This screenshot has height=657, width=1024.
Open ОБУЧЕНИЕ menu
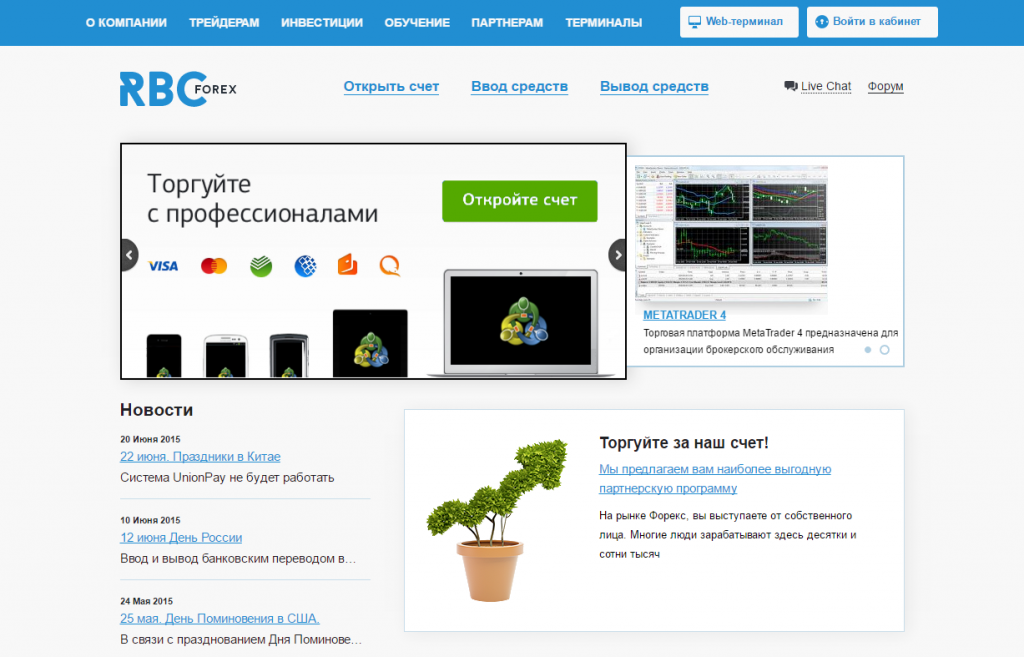click(x=417, y=22)
